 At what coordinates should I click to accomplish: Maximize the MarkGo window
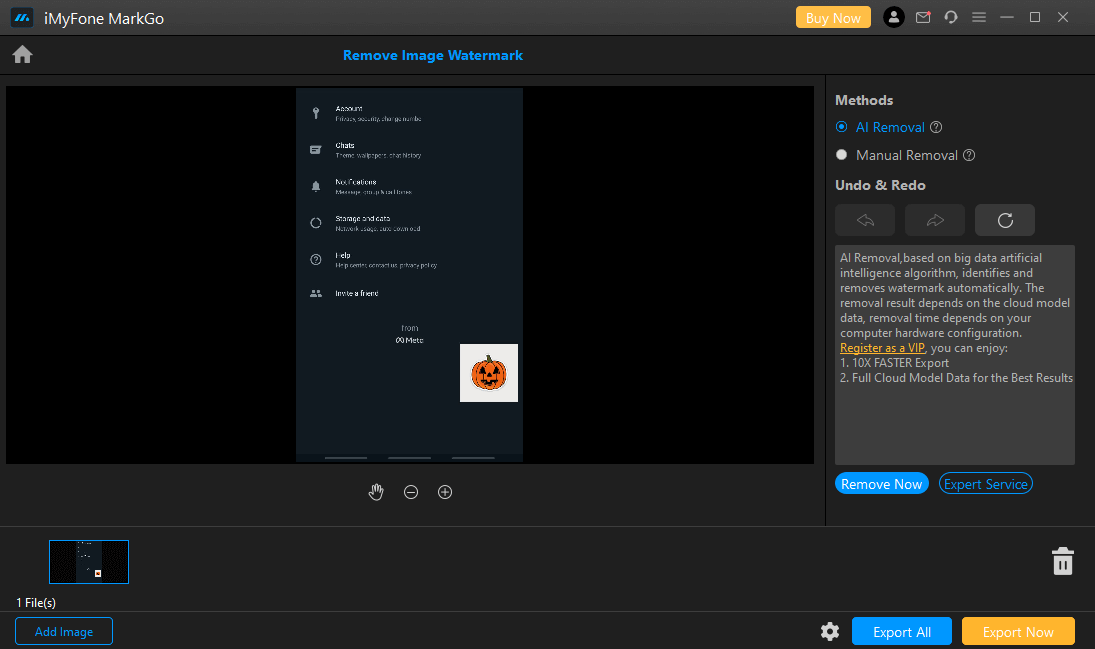pos(1035,17)
